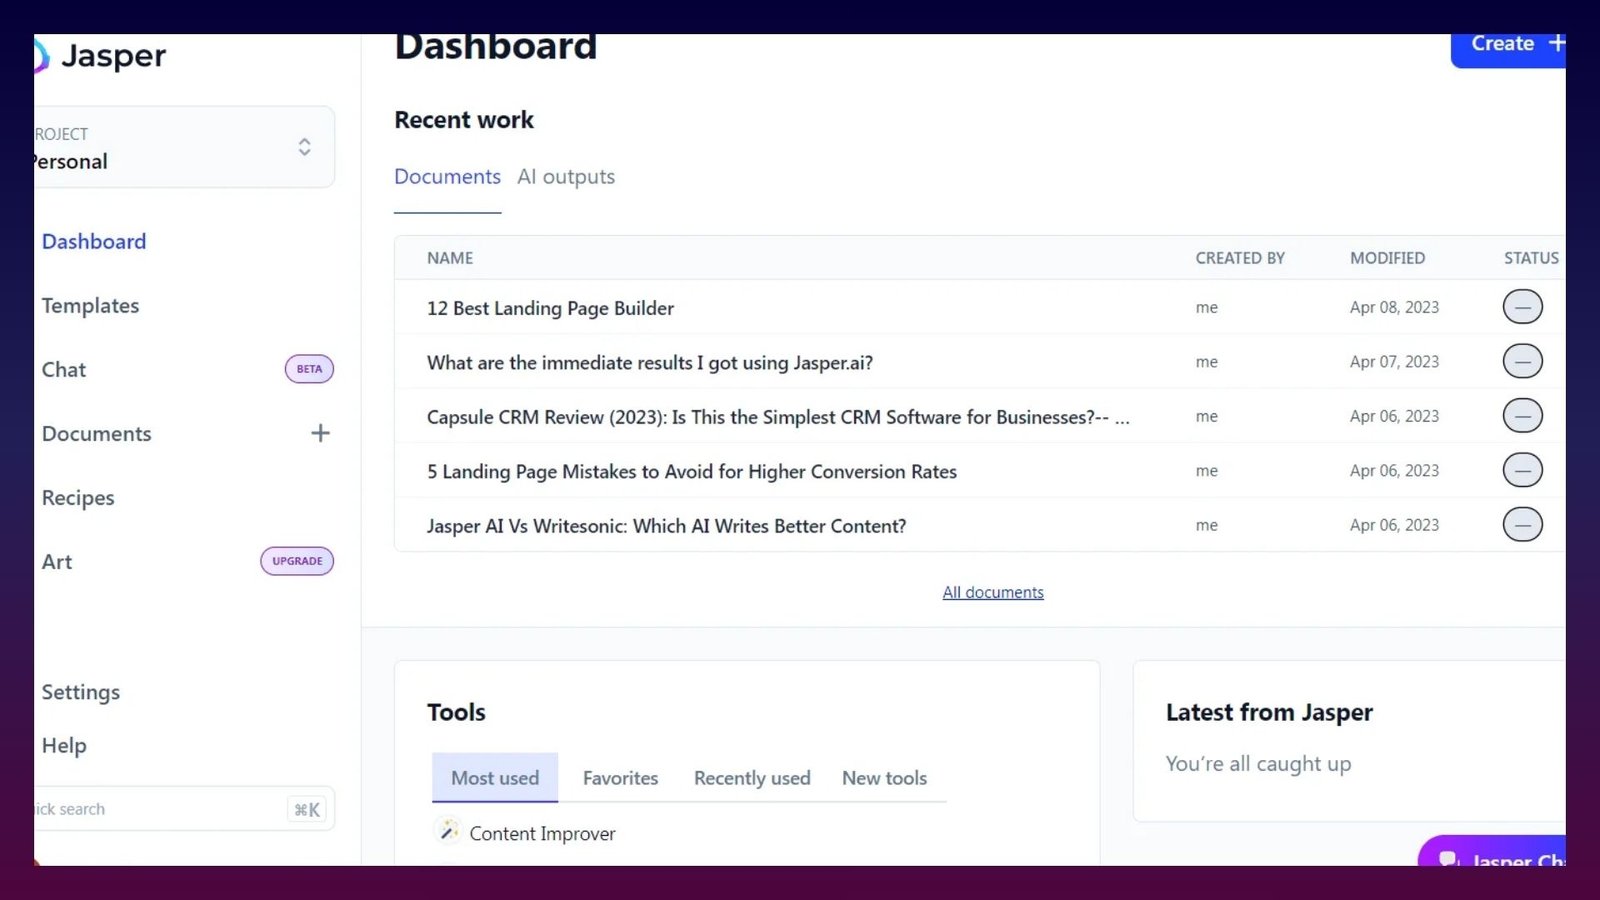
Task: Open status dropdown for Capsule CRM Review
Action: tap(1522, 415)
